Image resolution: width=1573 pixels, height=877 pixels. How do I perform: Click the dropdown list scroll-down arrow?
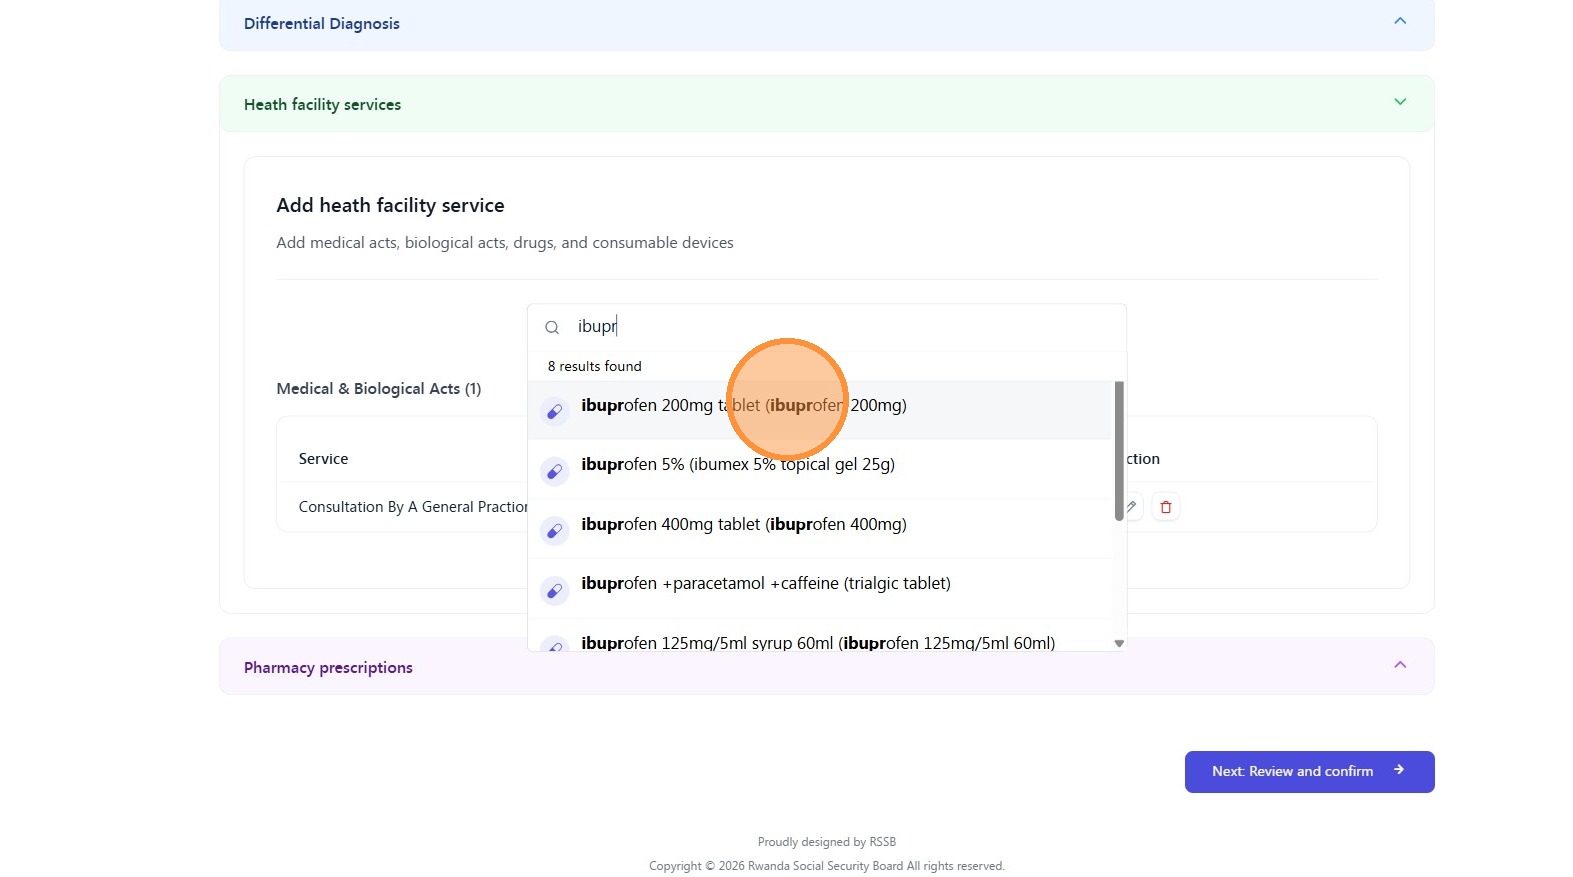click(x=1119, y=643)
